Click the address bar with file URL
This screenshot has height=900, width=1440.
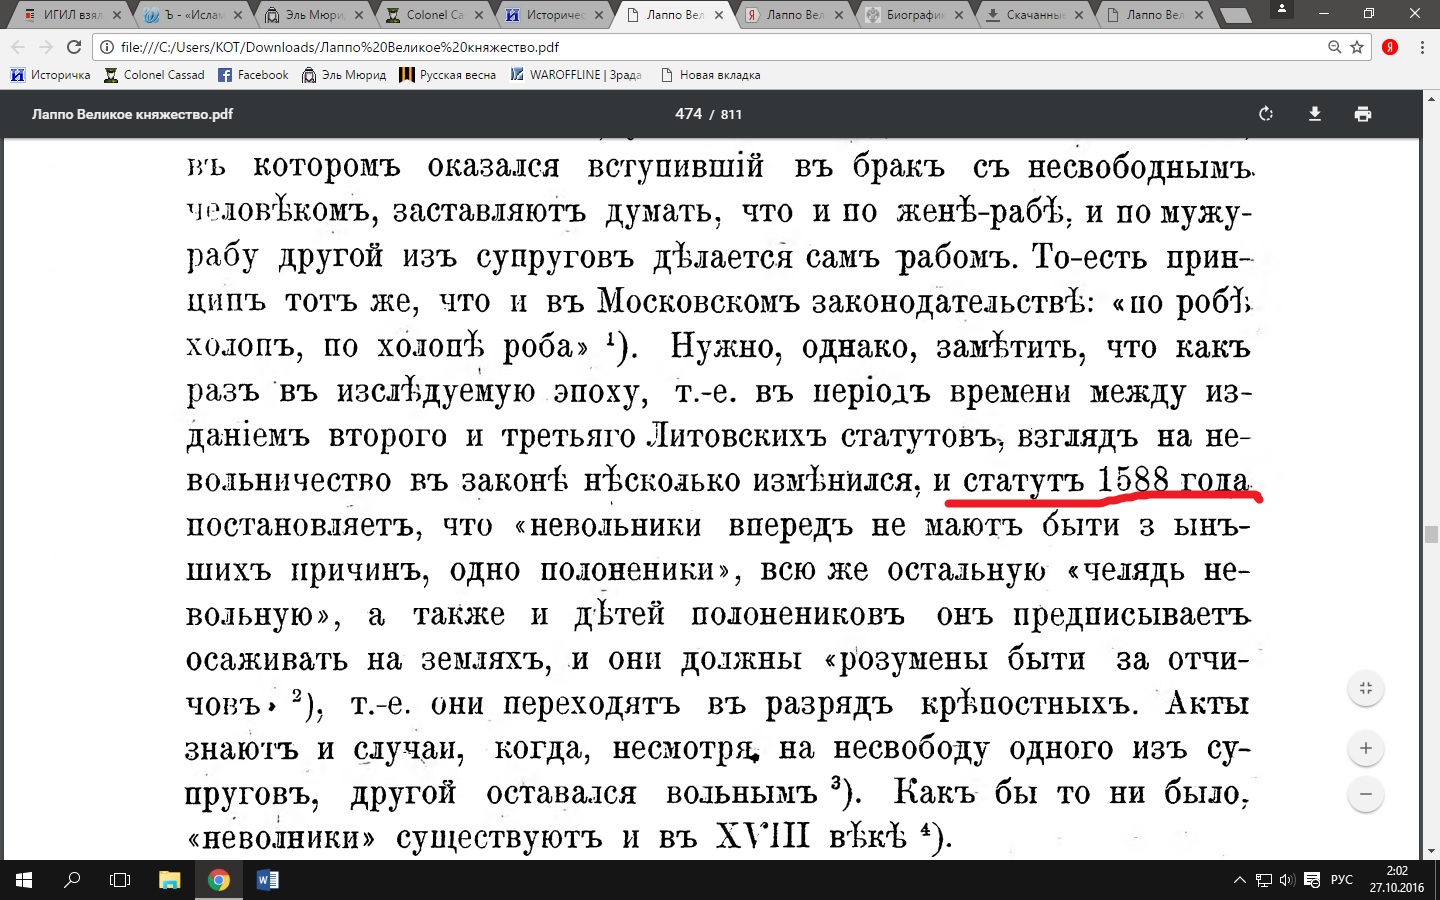[x=700, y=47]
